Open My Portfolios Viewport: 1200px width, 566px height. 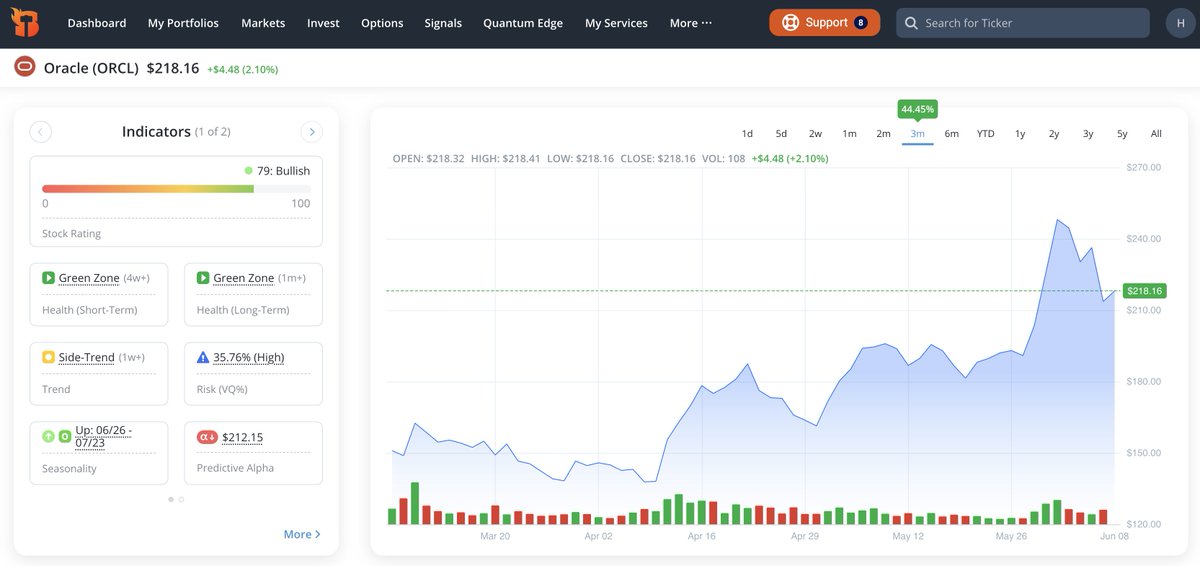click(184, 23)
